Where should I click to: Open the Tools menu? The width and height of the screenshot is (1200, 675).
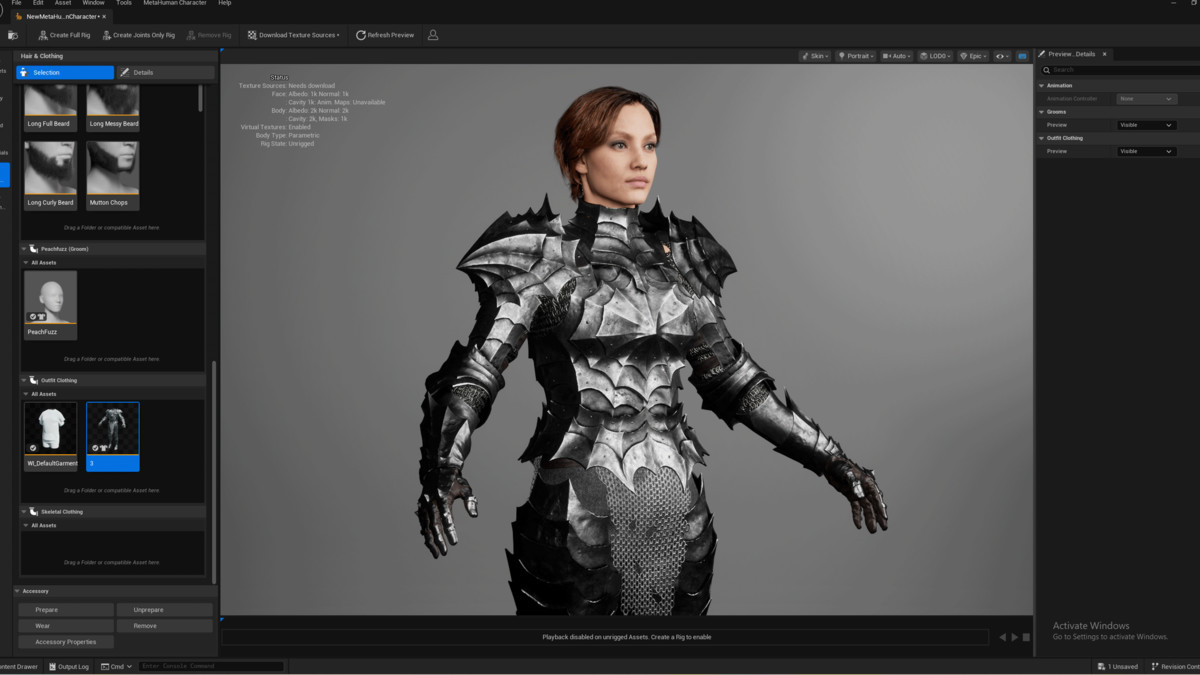click(x=124, y=3)
